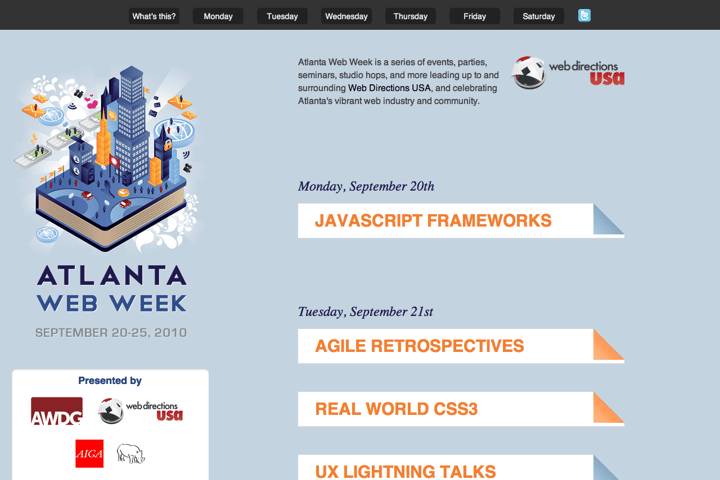The image size is (720, 480).
Task: Click the SEPTEMBER 20-25, 2010 date text
Action: pyautogui.click(x=111, y=333)
